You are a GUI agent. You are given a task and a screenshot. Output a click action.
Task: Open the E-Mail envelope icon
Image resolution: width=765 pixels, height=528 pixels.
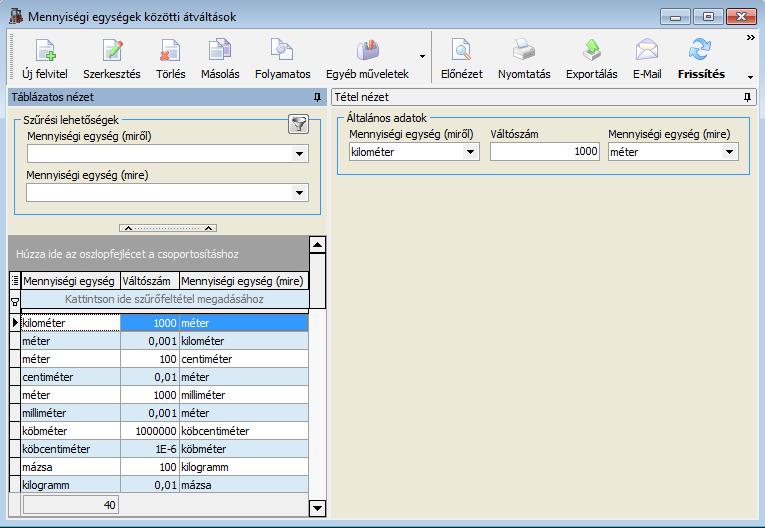[x=647, y=51]
